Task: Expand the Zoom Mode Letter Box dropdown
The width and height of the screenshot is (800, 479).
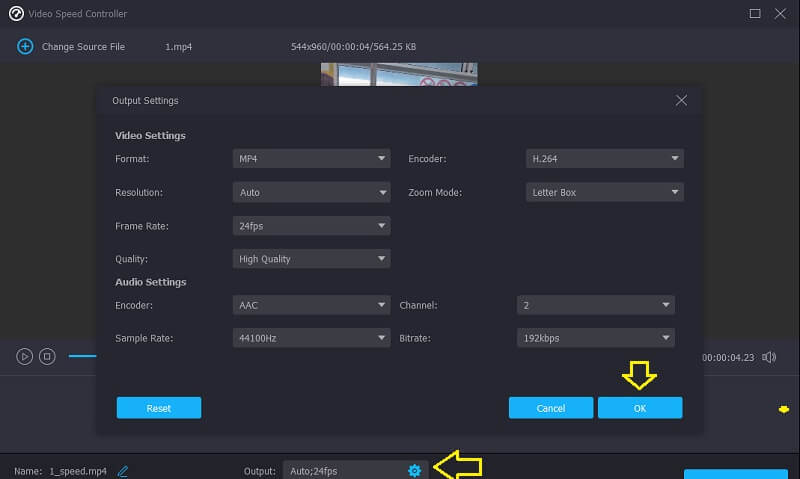Action: tap(604, 192)
